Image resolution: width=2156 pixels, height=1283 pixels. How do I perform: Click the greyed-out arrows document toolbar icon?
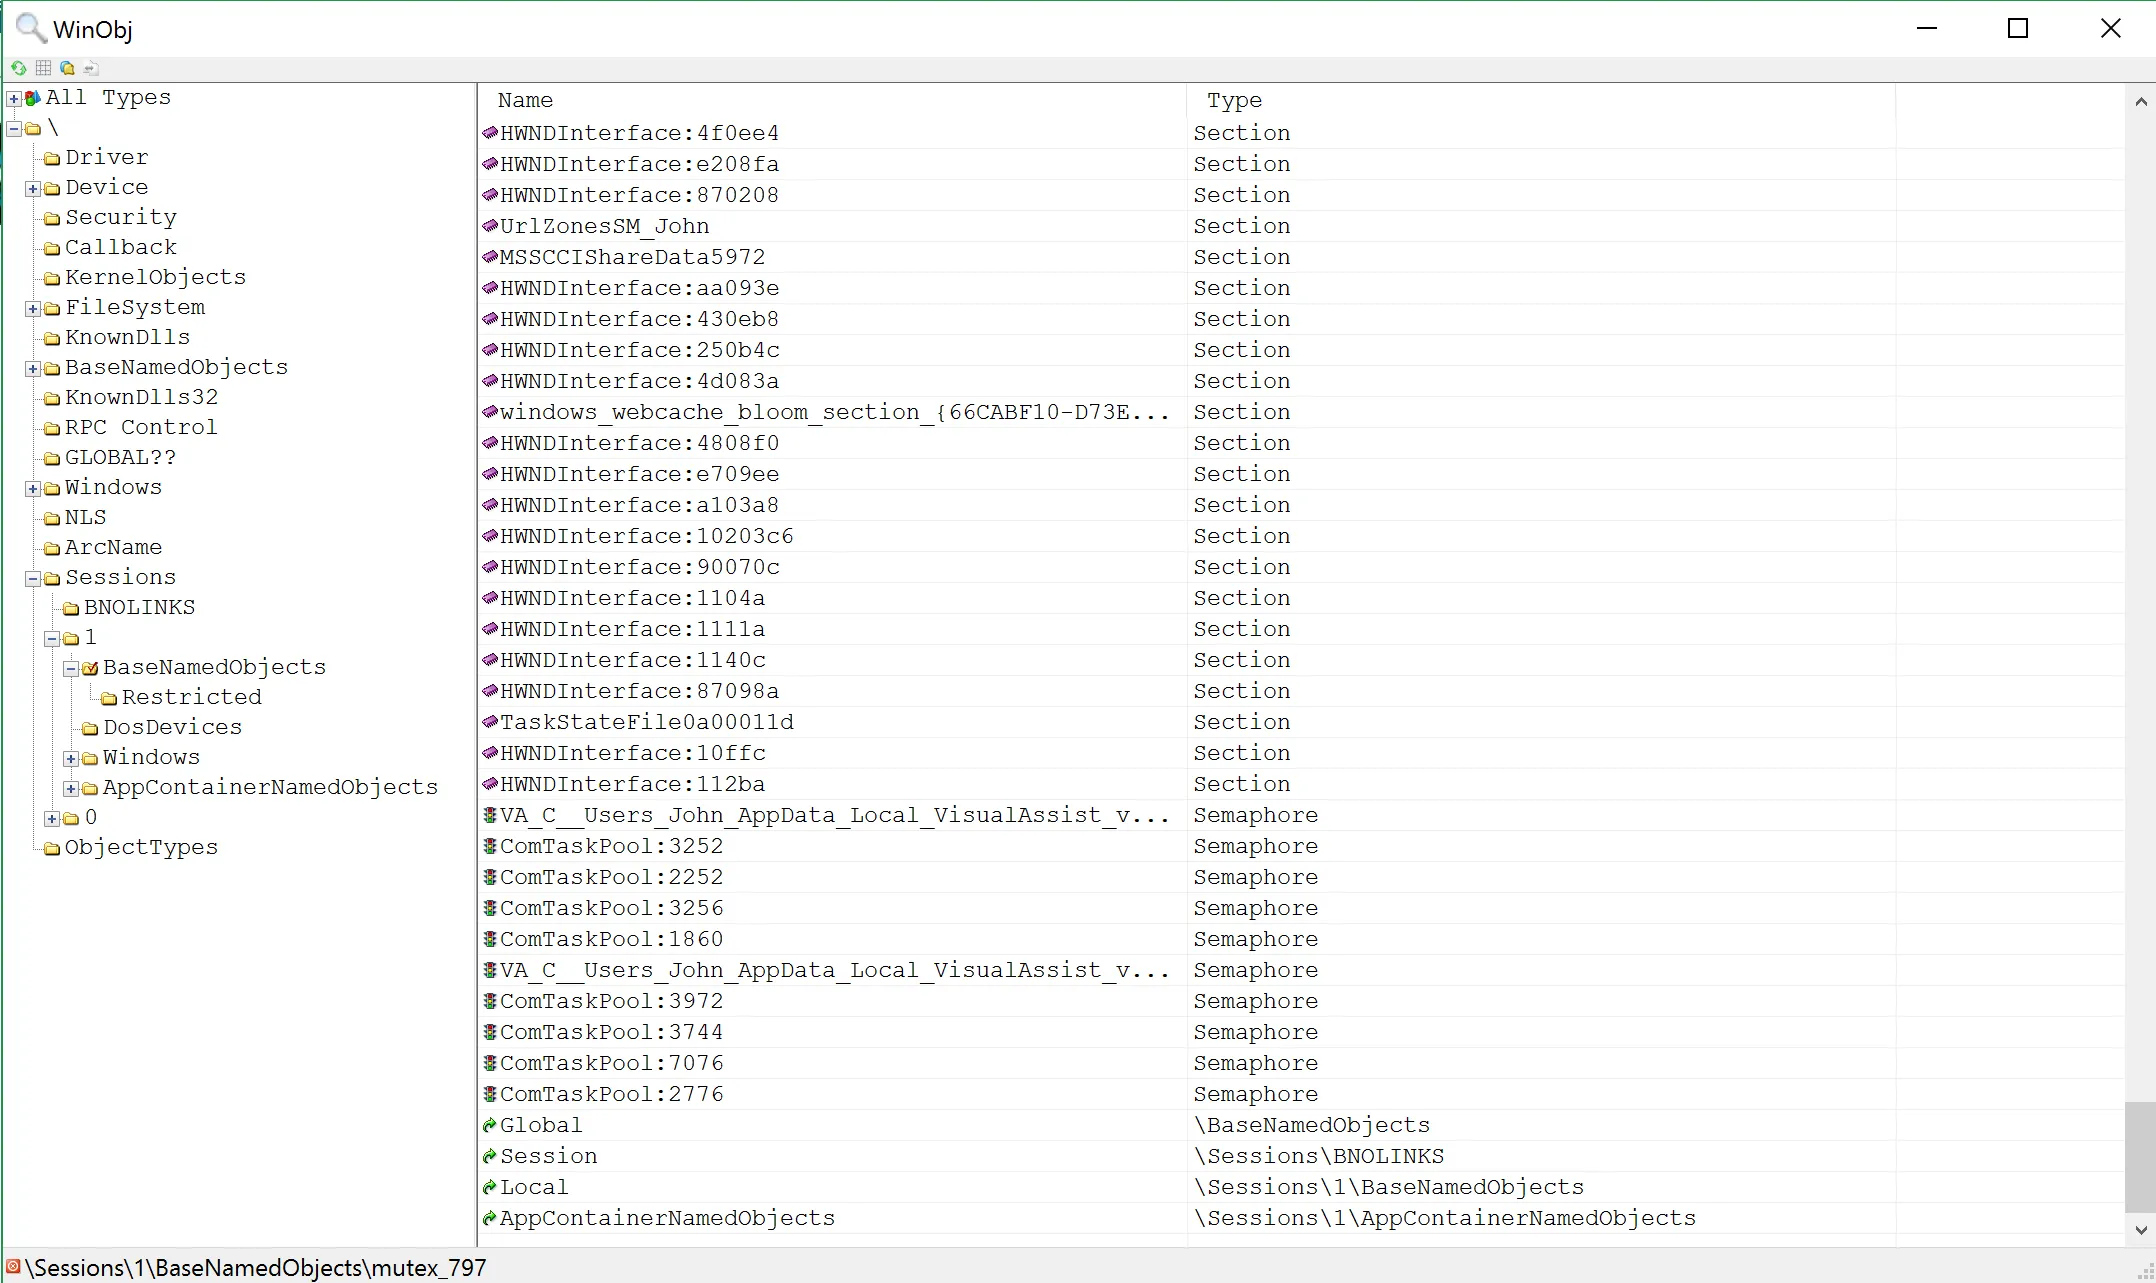click(91, 68)
